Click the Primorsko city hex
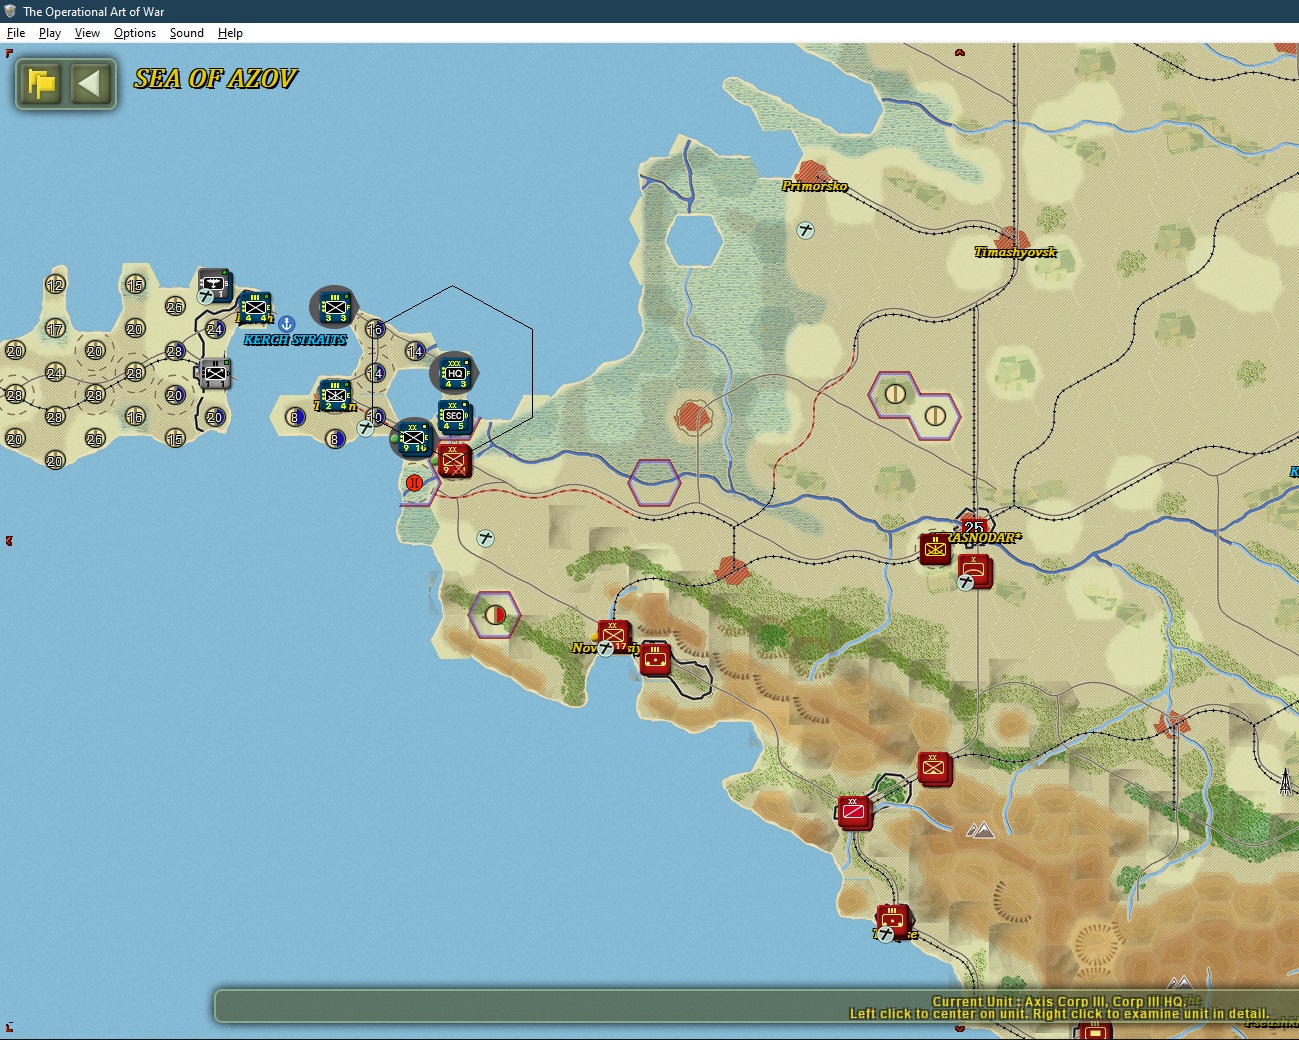Viewport: 1299px width, 1040px height. [813, 174]
